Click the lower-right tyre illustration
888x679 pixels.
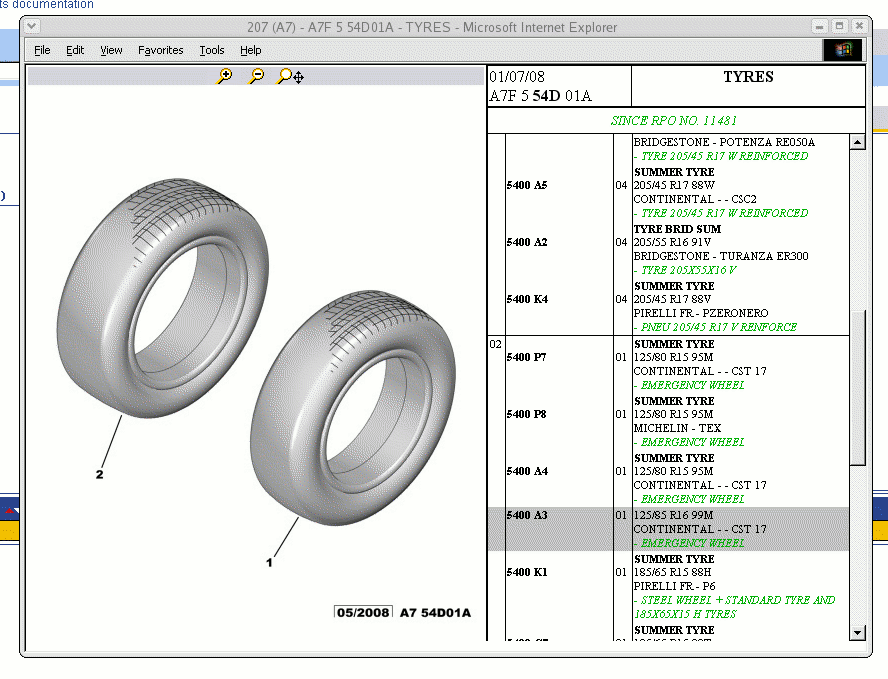pyautogui.click(x=353, y=408)
